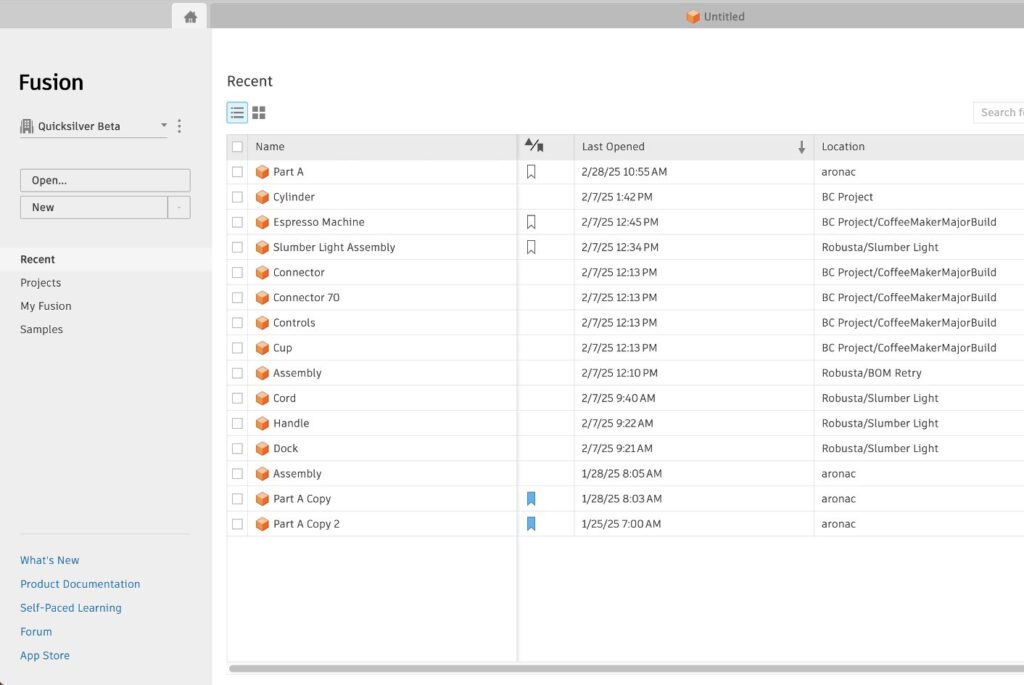Select the Part A Copy file name
Screen dimensions: 1024x685
tap(302, 499)
